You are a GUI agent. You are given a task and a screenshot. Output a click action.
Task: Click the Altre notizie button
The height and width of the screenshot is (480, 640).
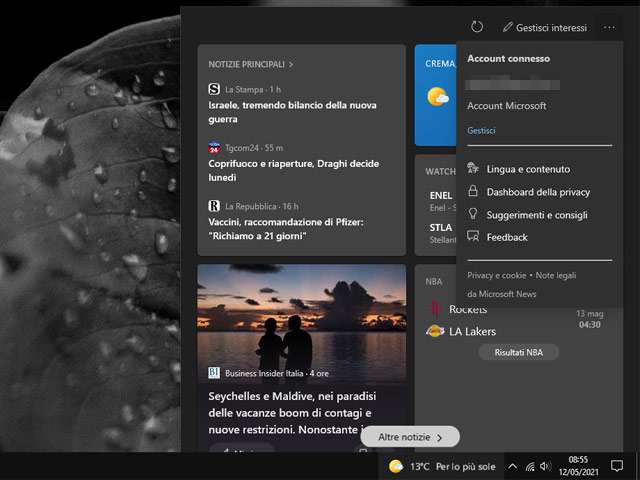point(410,437)
